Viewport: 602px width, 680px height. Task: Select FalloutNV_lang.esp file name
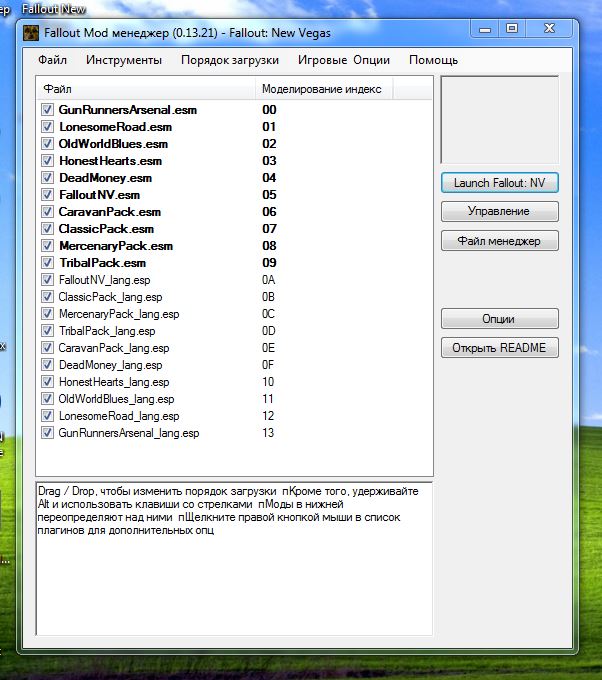(105, 280)
